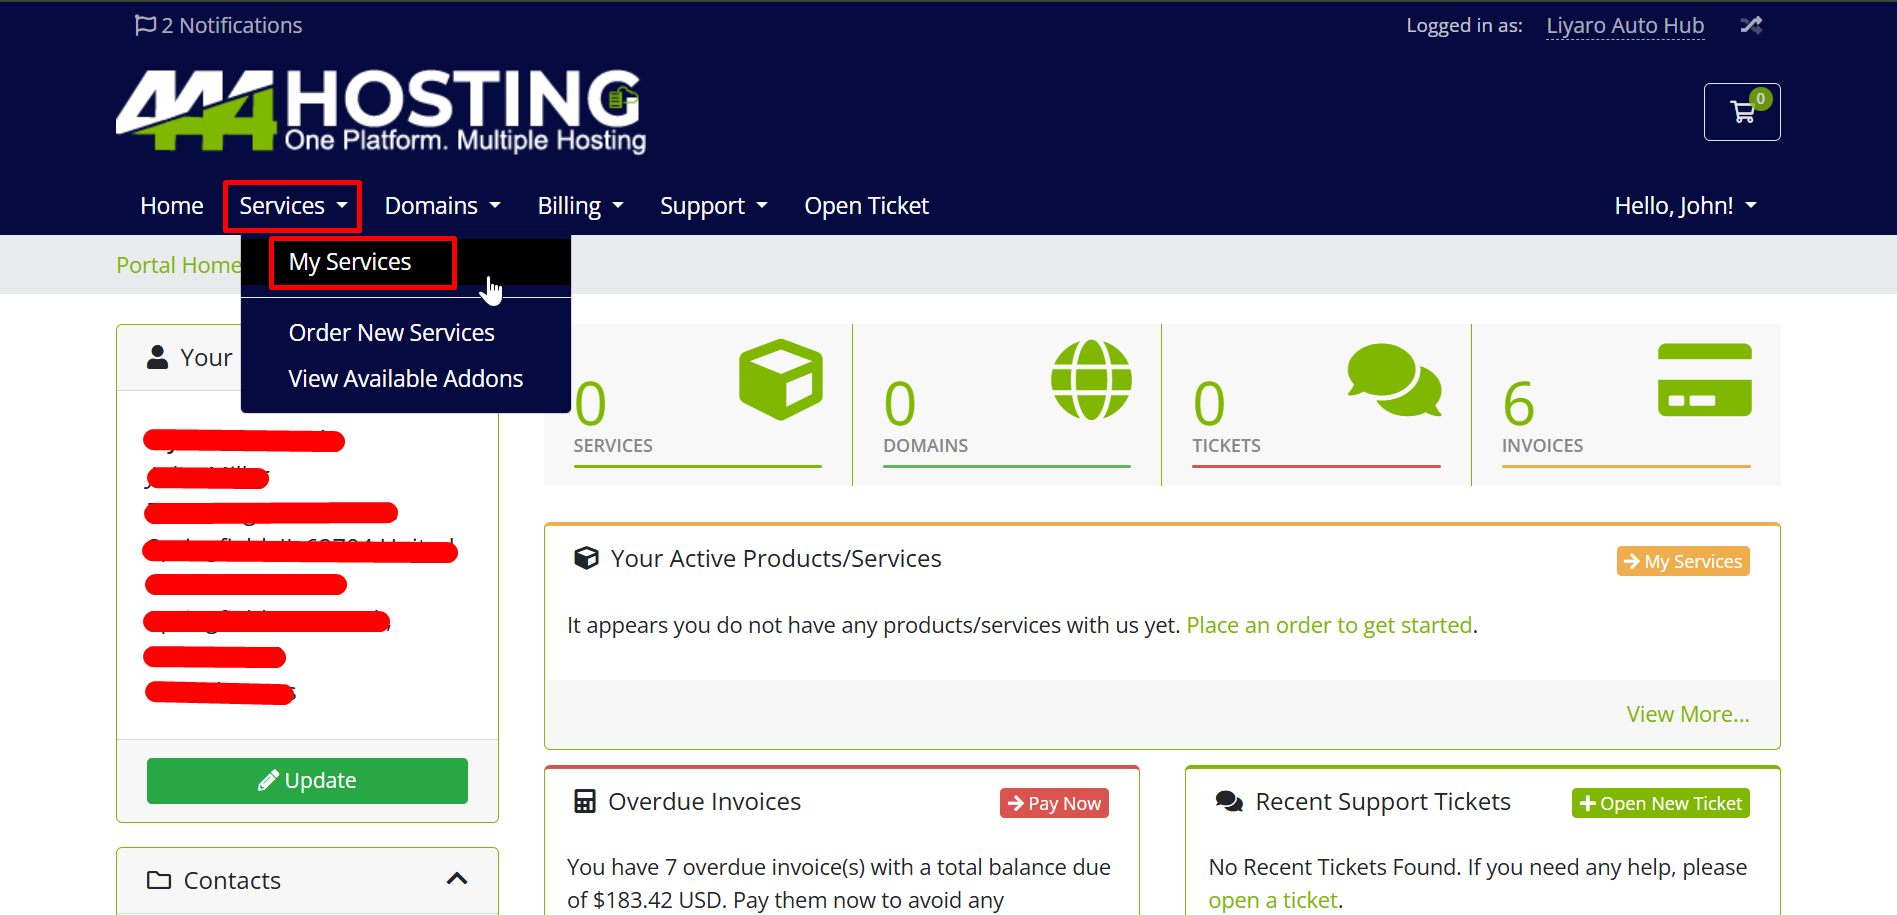Click the 444 Hosting logo
The height and width of the screenshot is (915, 1897).
[x=381, y=111]
